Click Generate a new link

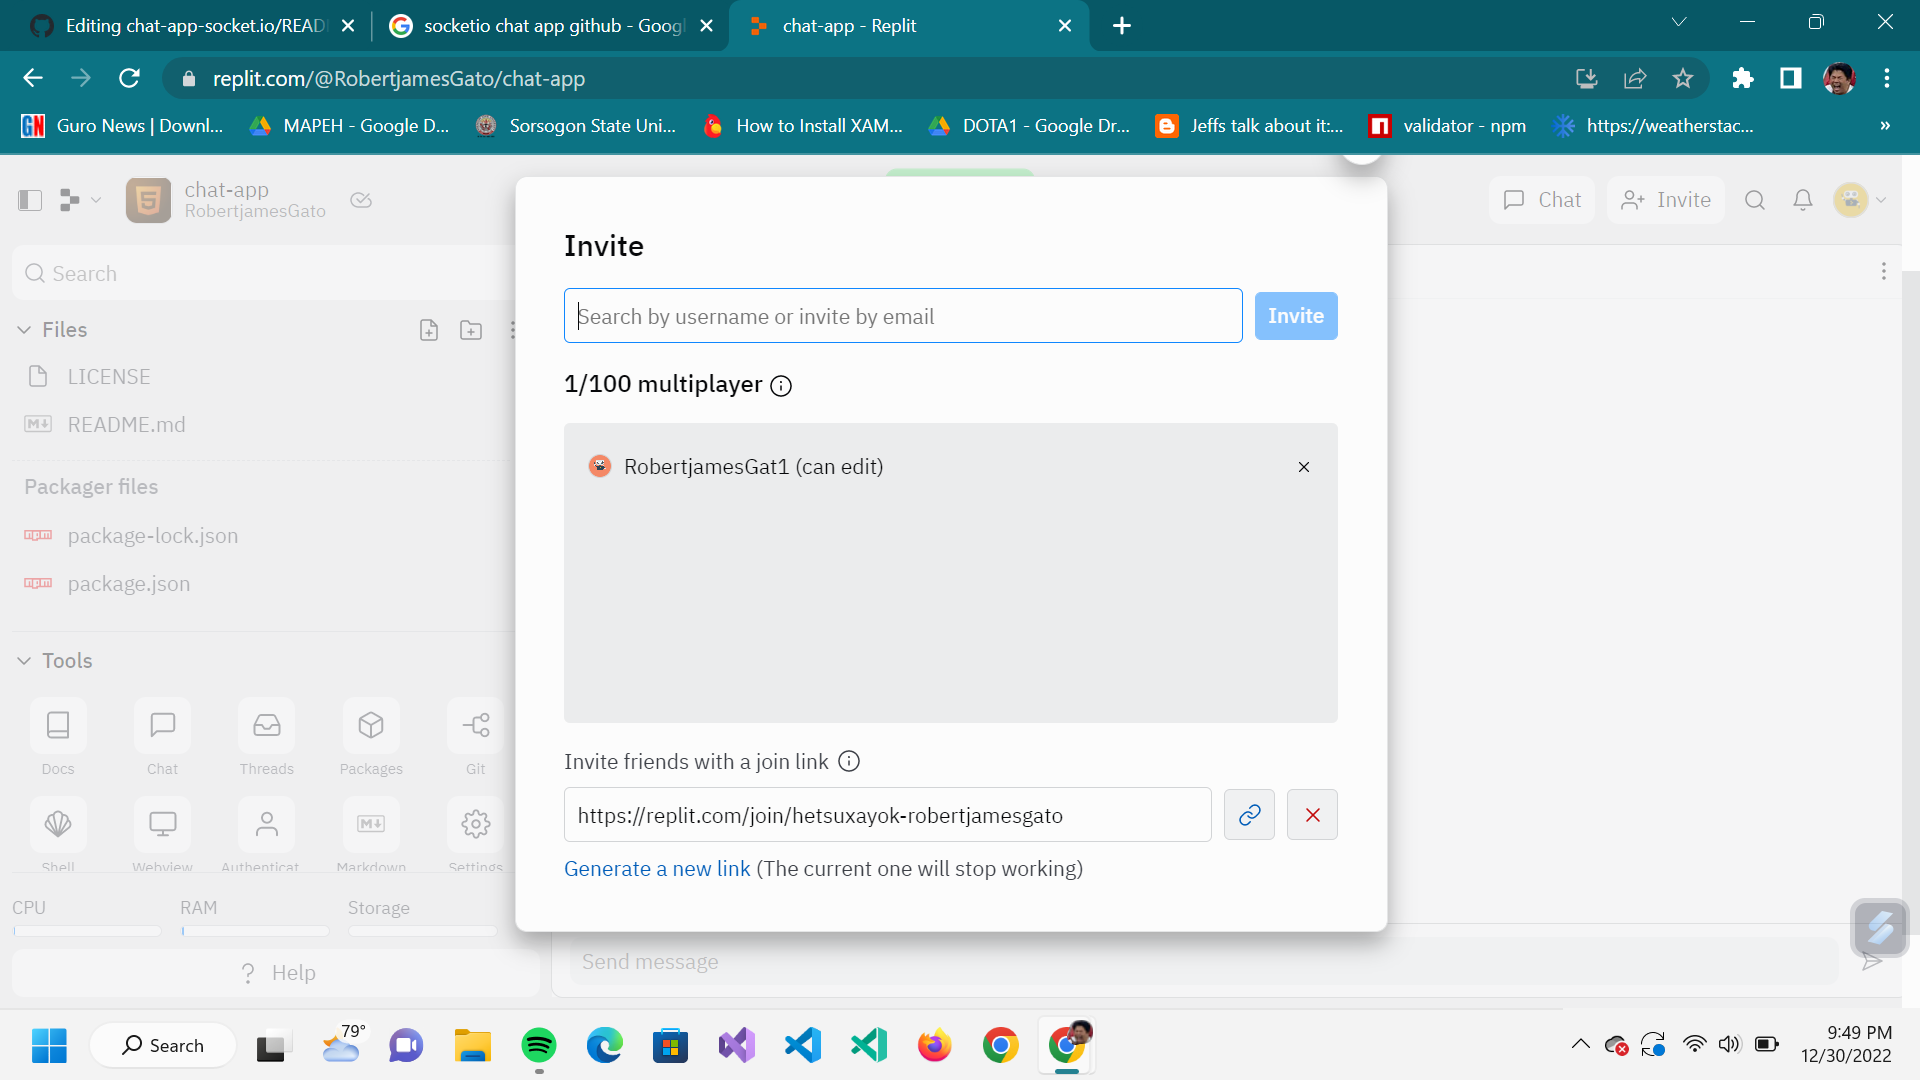pyautogui.click(x=656, y=869)
